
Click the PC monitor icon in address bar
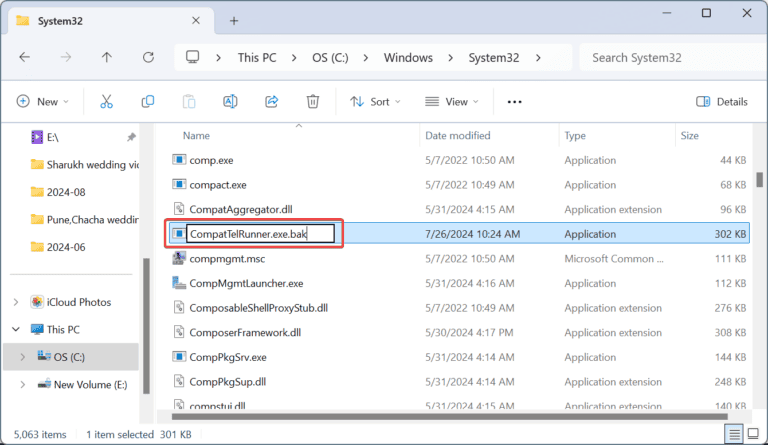click(192, 57)
